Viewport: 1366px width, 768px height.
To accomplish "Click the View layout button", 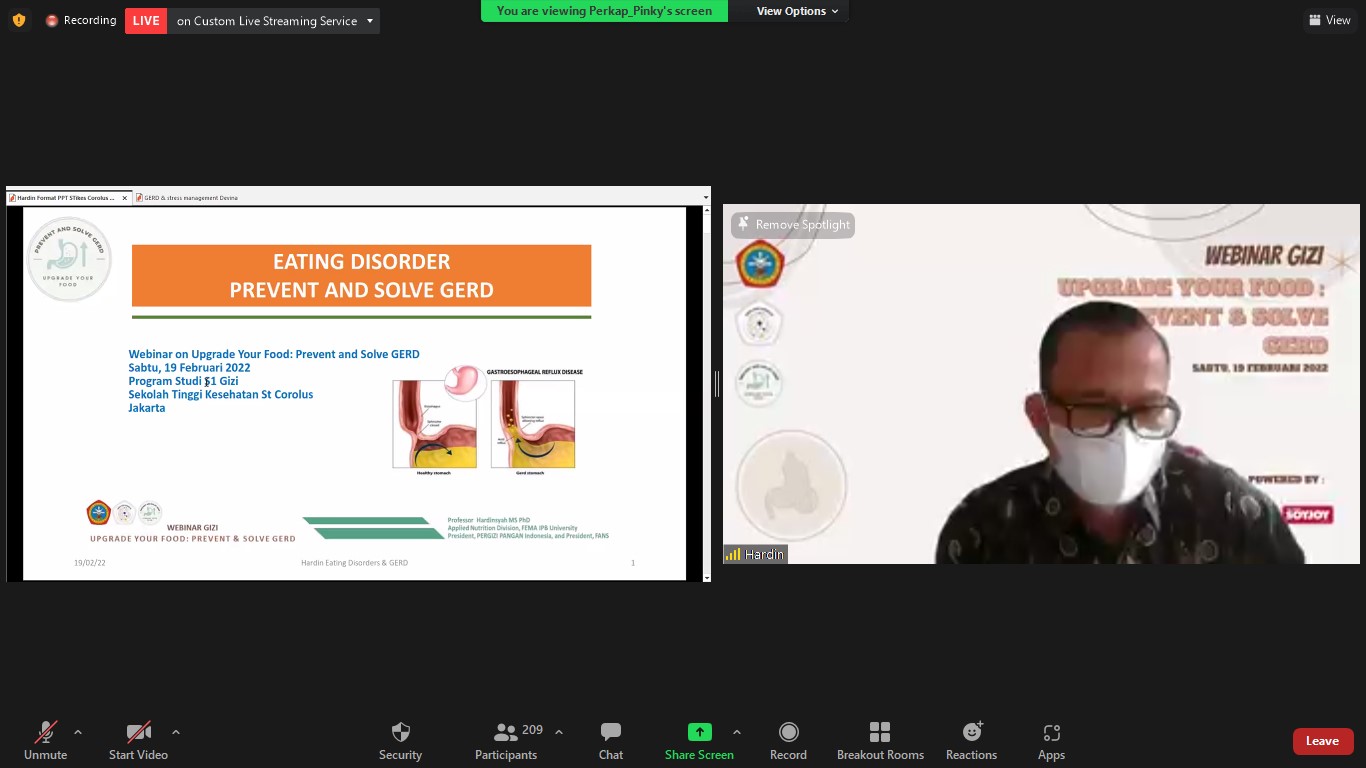I will tap(1329, 20).
